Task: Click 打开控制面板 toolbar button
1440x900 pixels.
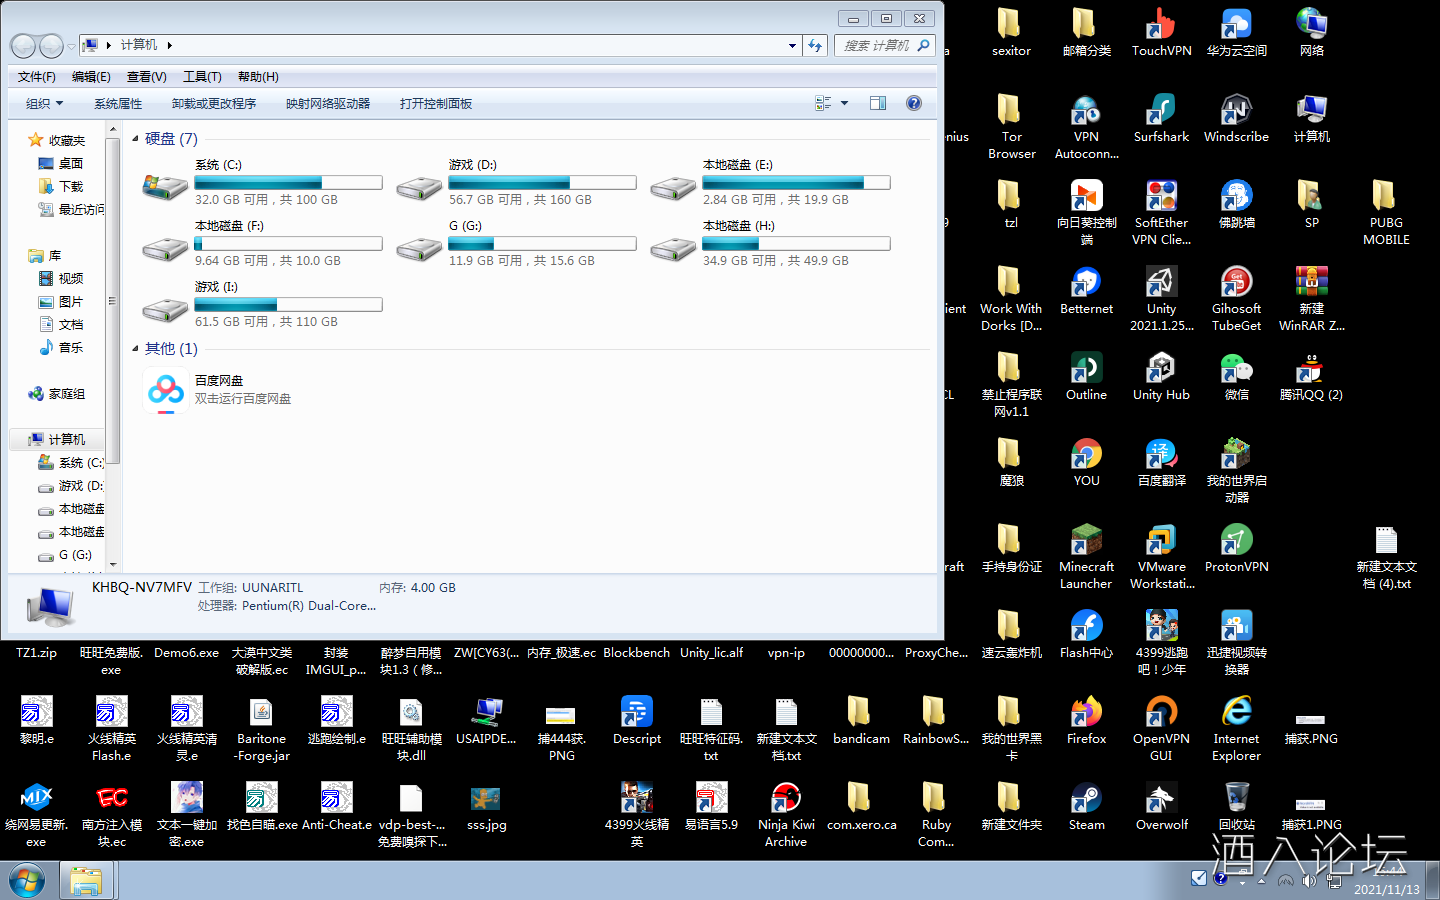Action: click(x=436, y=104)
